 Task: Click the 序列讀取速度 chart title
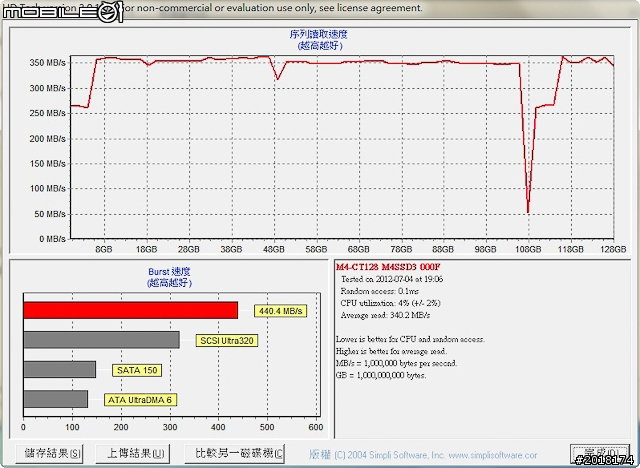click(318, 35)
